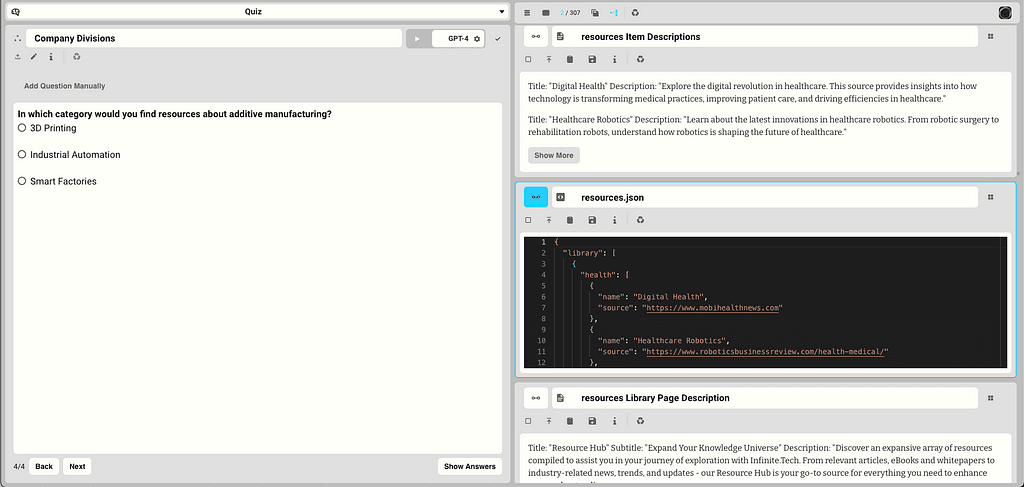This screenshot has height=487, width=1024.
Task: Click the code icon of resources.json
Action: pyautogui.click(x=560, y=197)
